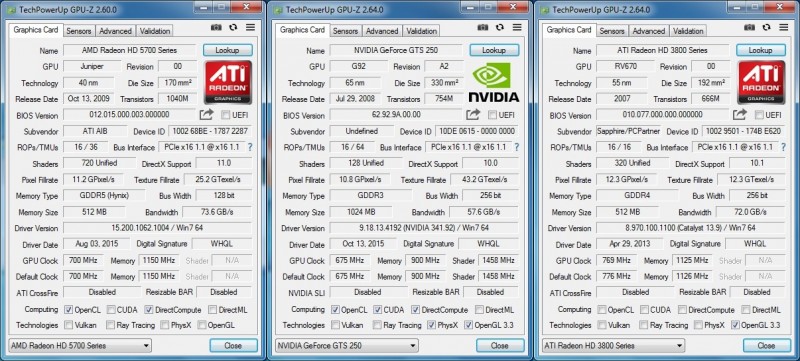The height and width of the screenshot is (361, 800).
Task: Toggle PhysX checkbox in GTS 250 window
Action: (431, 325)
